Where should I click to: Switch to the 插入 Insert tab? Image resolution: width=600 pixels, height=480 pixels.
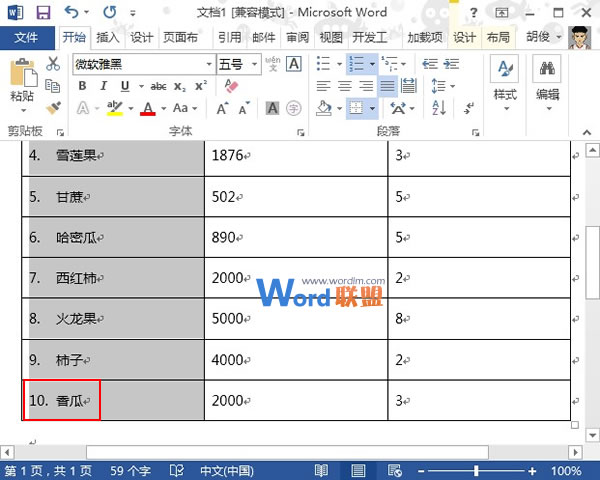[x=108, y=38]
